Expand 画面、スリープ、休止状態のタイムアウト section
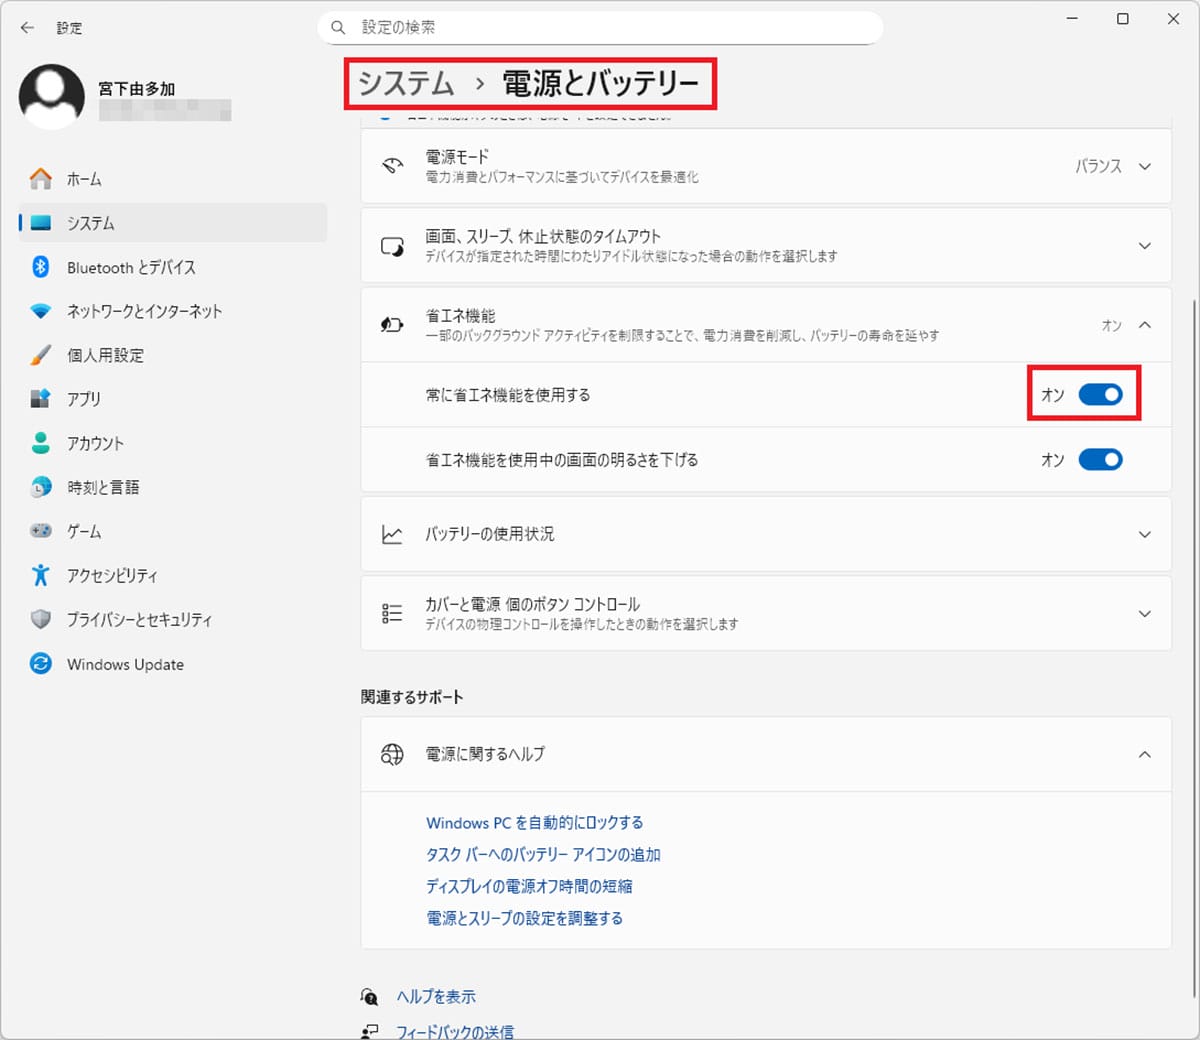 point(1144,245)
